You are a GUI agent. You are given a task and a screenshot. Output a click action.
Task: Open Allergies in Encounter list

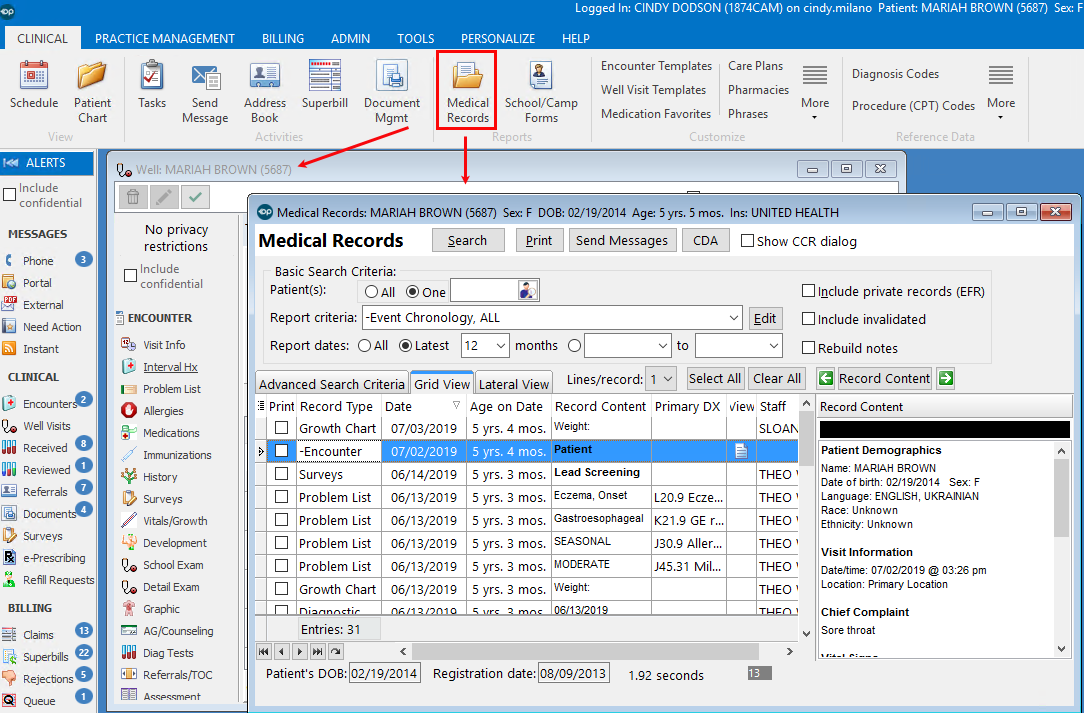[x=163, y=411]
